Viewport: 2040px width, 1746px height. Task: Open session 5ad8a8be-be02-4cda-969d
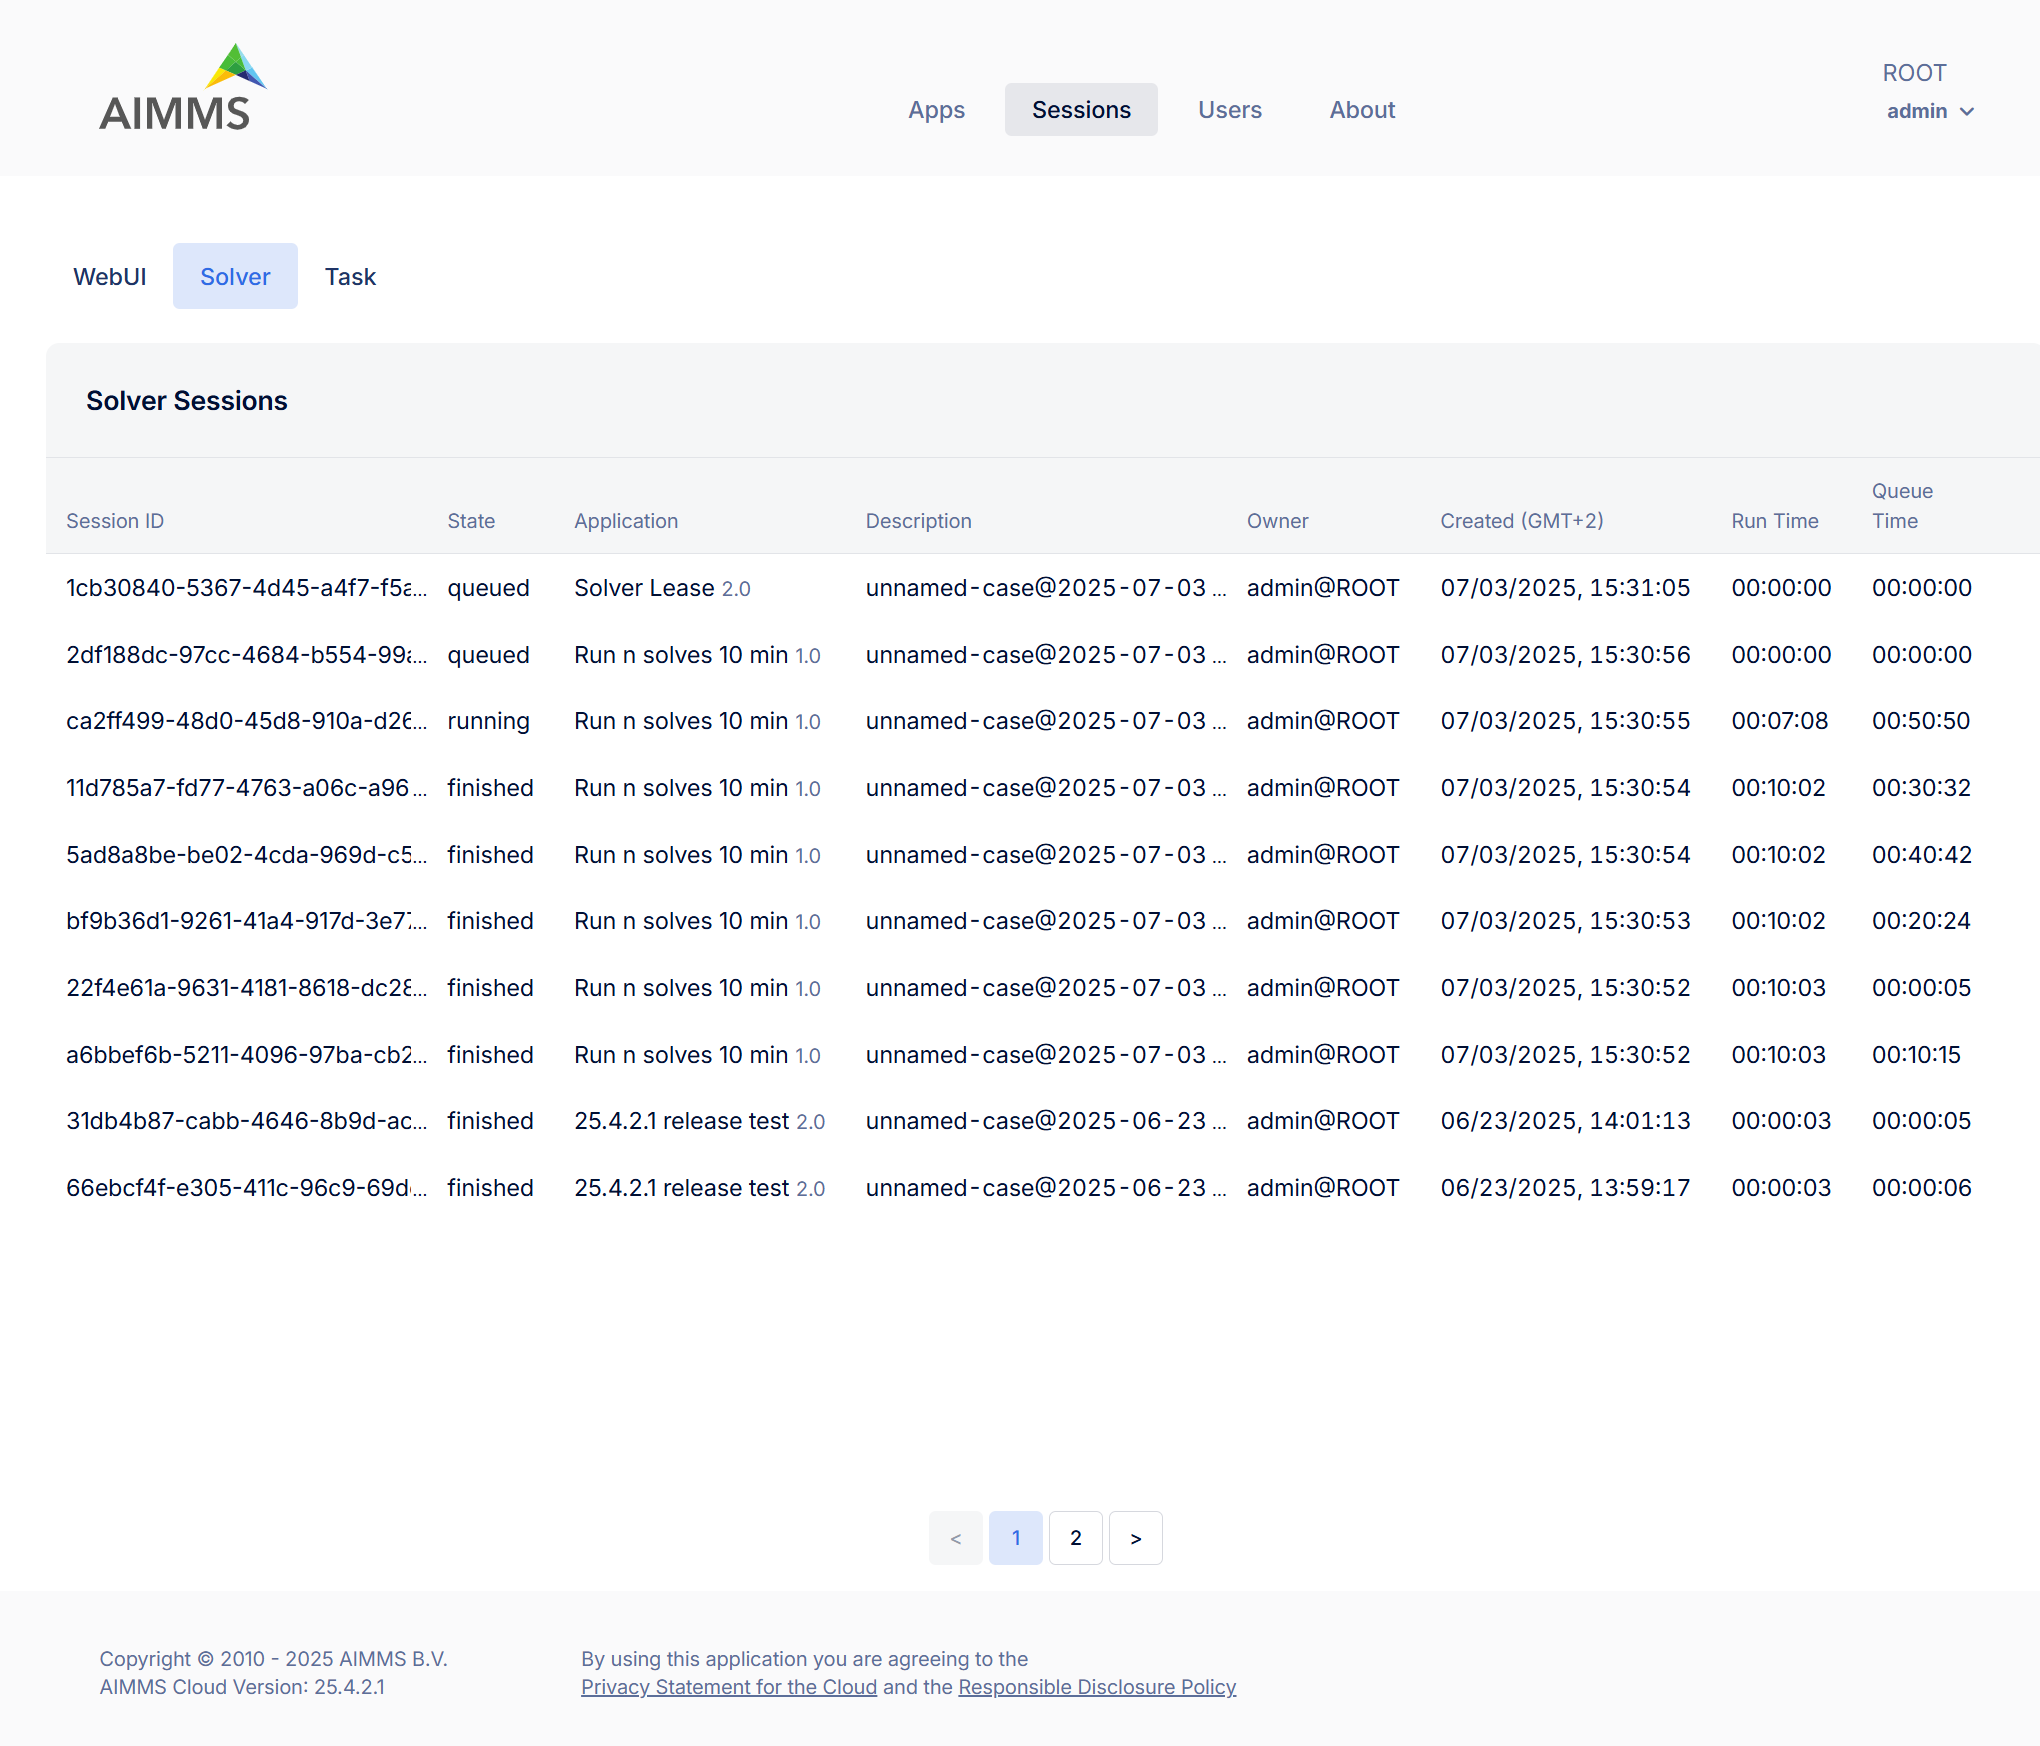246,855
